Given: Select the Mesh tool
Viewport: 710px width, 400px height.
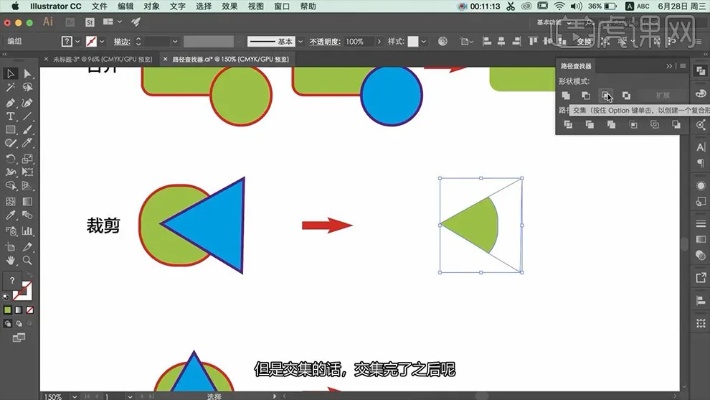Looking at the screenshot, I should [x=10, y=201].
